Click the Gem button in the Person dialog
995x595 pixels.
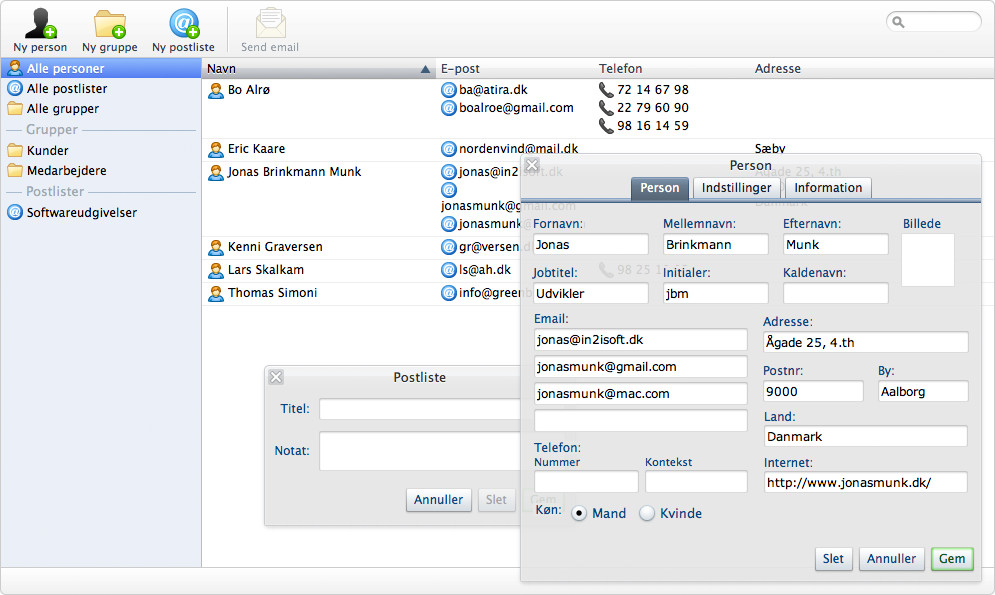coord(951,559)
